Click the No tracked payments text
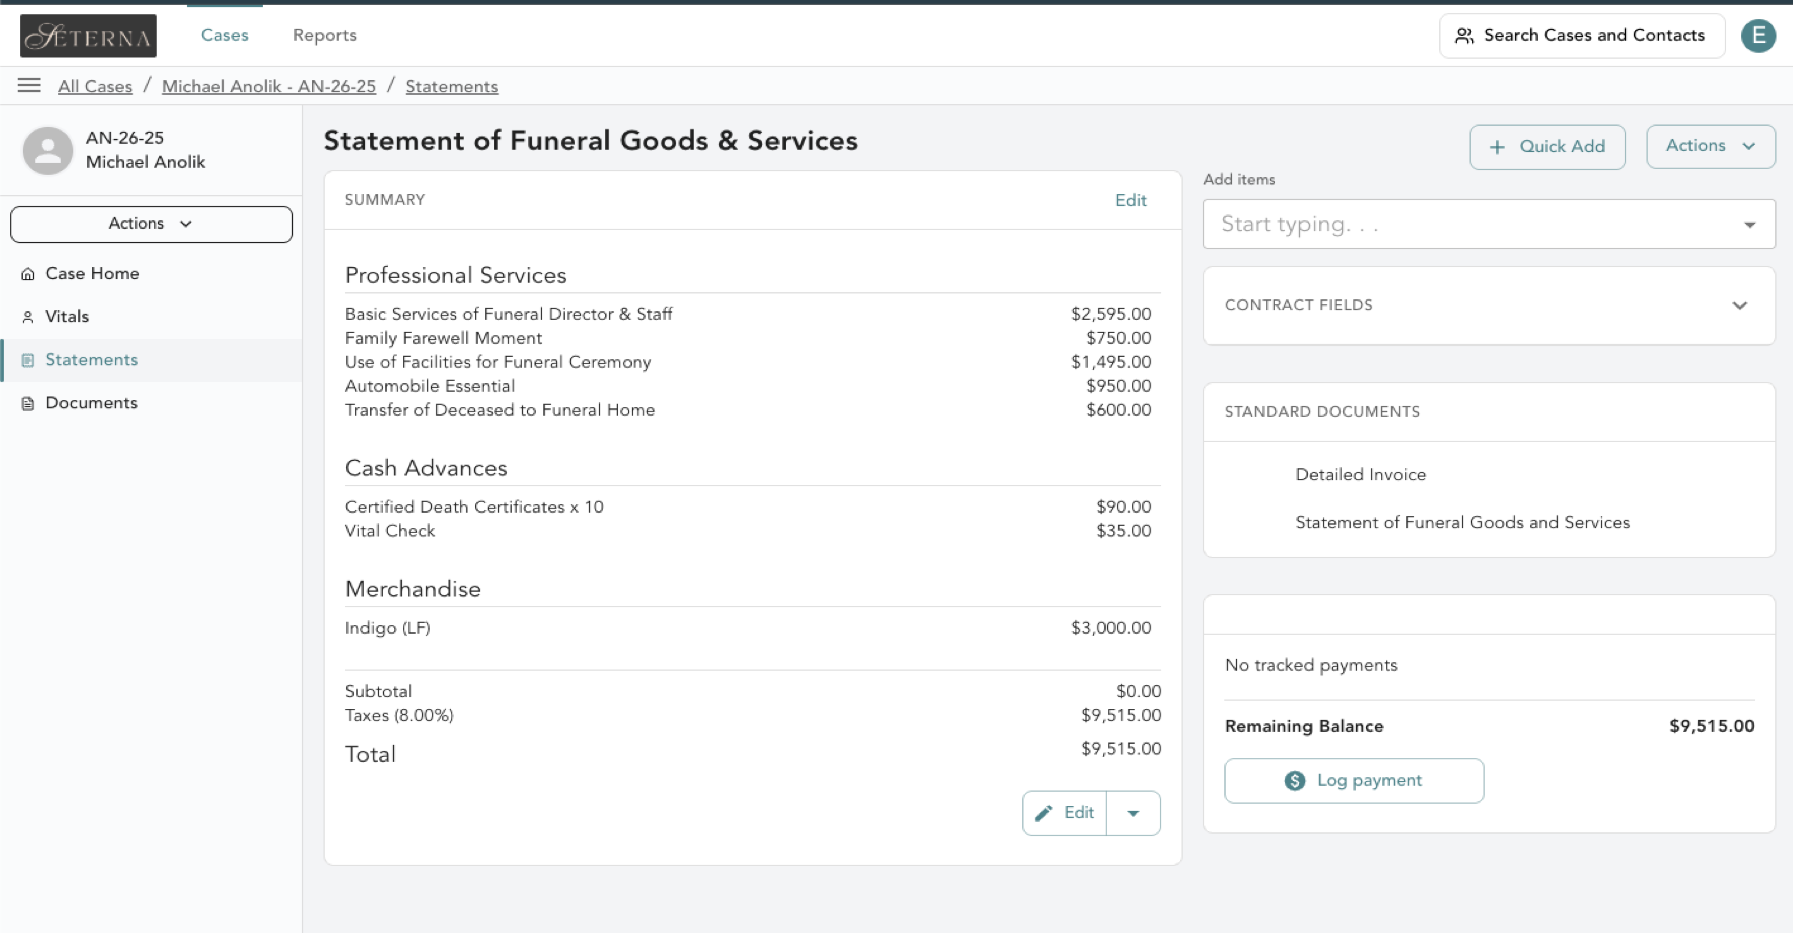Viewport: 1793px width, 933px height. [1311, 666]
